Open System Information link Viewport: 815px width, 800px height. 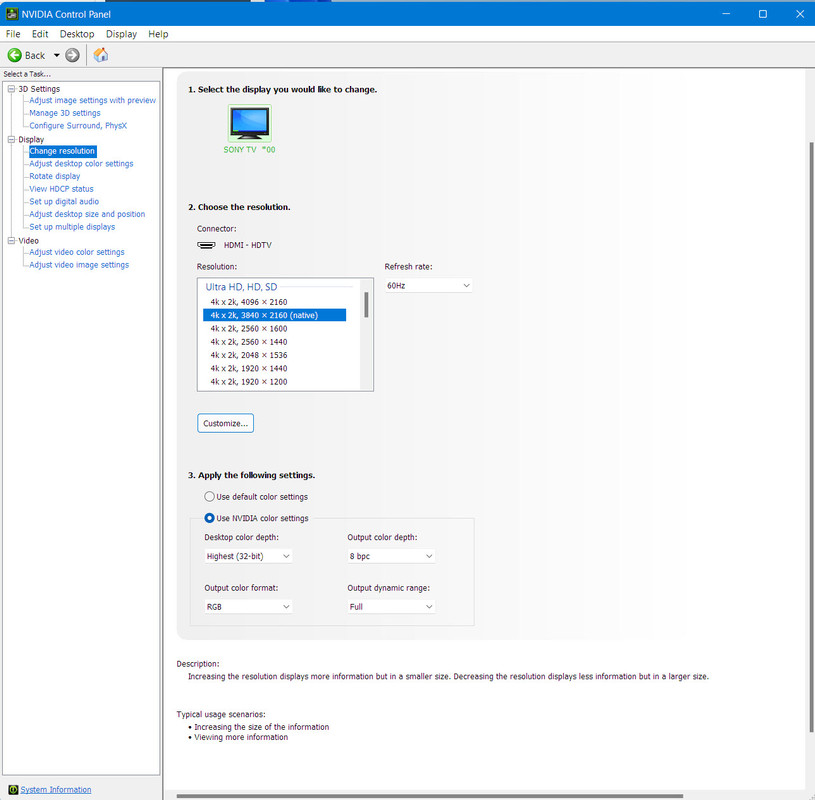coord(56,789)
